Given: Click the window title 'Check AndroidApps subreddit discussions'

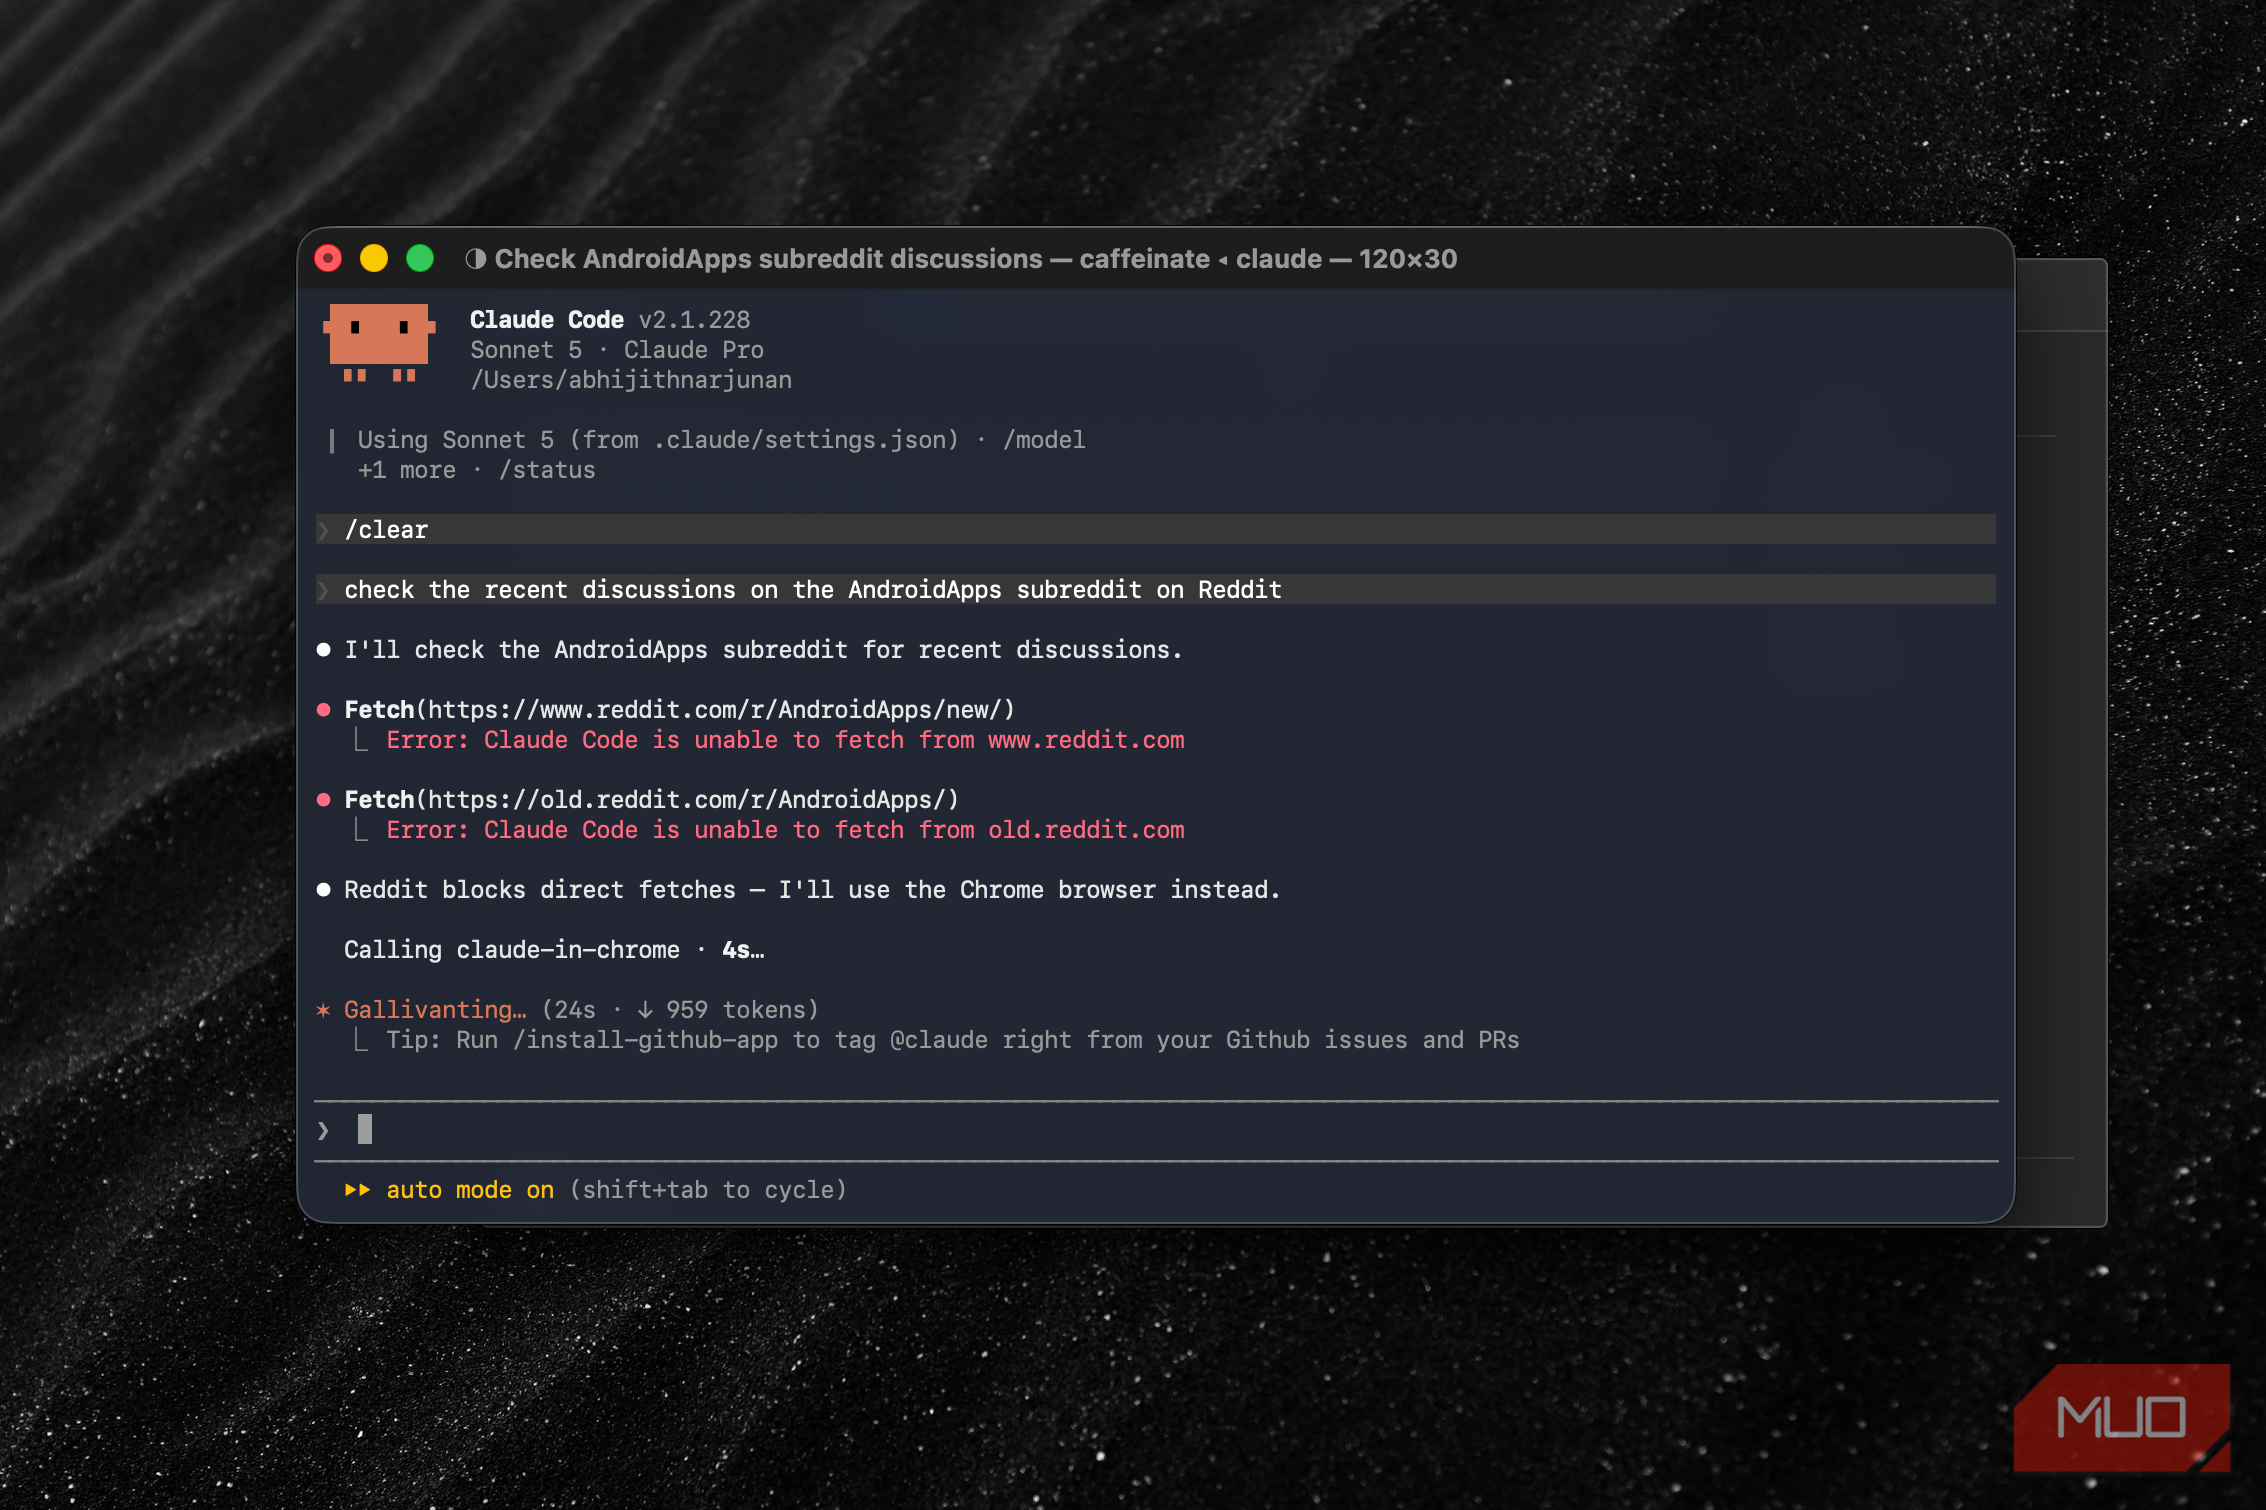Looking at the screenshot, I should coord(768,259).
